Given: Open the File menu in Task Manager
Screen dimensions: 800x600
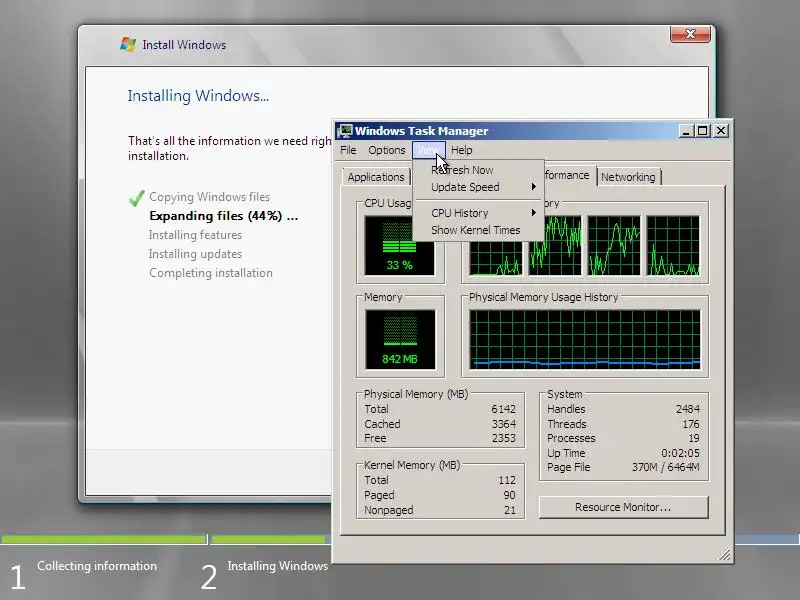Looking at the screenshot, I should tap(348, 150).
